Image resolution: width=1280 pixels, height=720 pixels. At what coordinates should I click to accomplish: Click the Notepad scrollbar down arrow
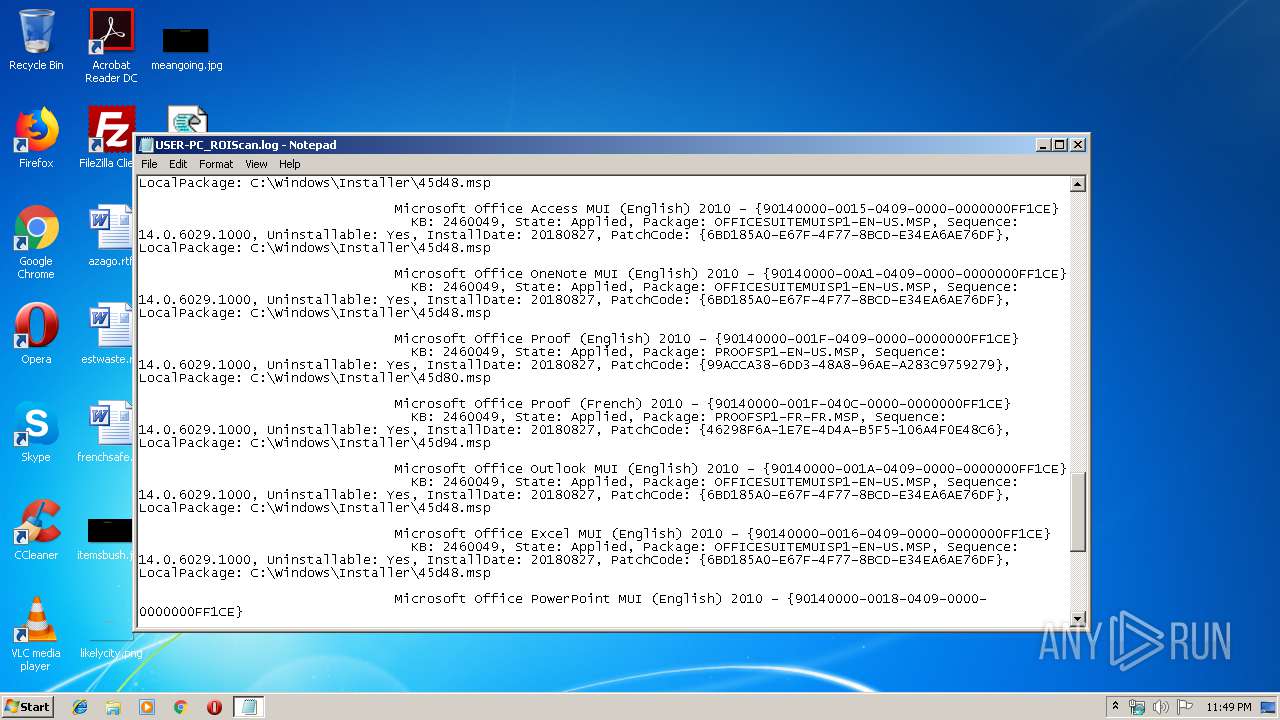[x=1078, y=618]
